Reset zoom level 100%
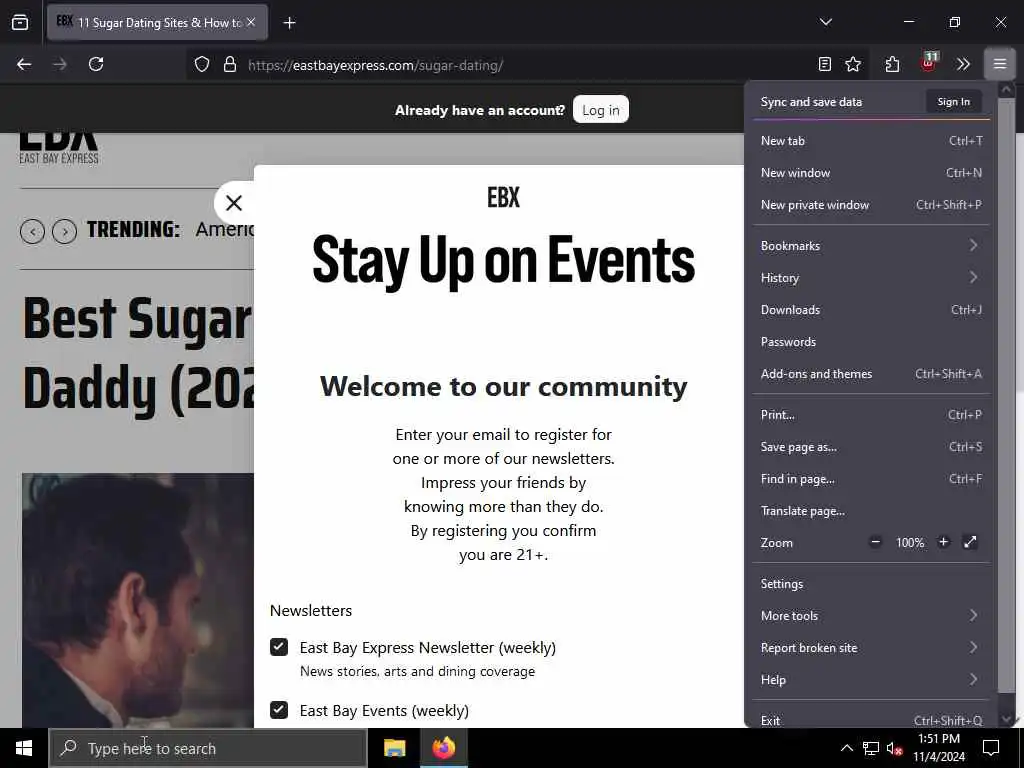This screenshot has width=1024, height=768. click(910, 543)
